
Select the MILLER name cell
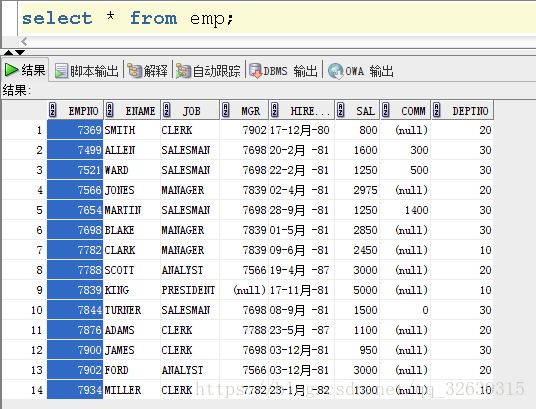(x=132, y=390)
